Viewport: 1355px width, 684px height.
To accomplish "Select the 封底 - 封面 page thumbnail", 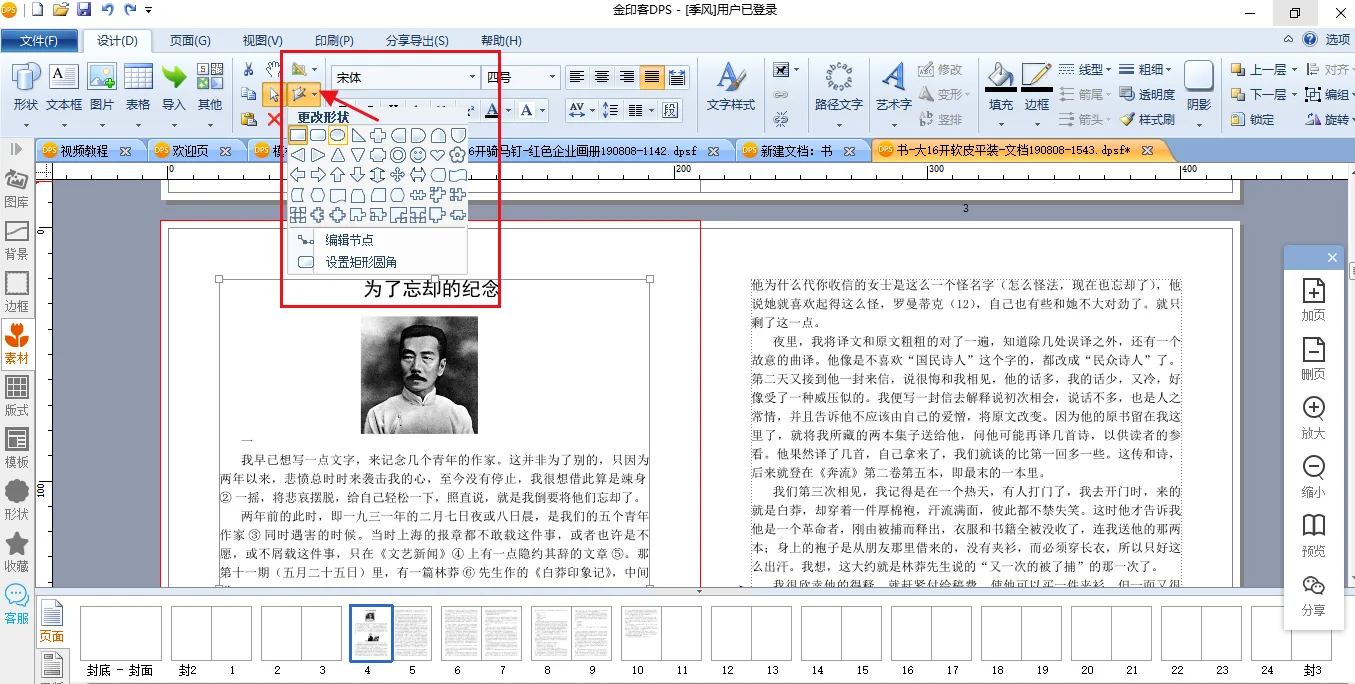I will tap(120, 633).
